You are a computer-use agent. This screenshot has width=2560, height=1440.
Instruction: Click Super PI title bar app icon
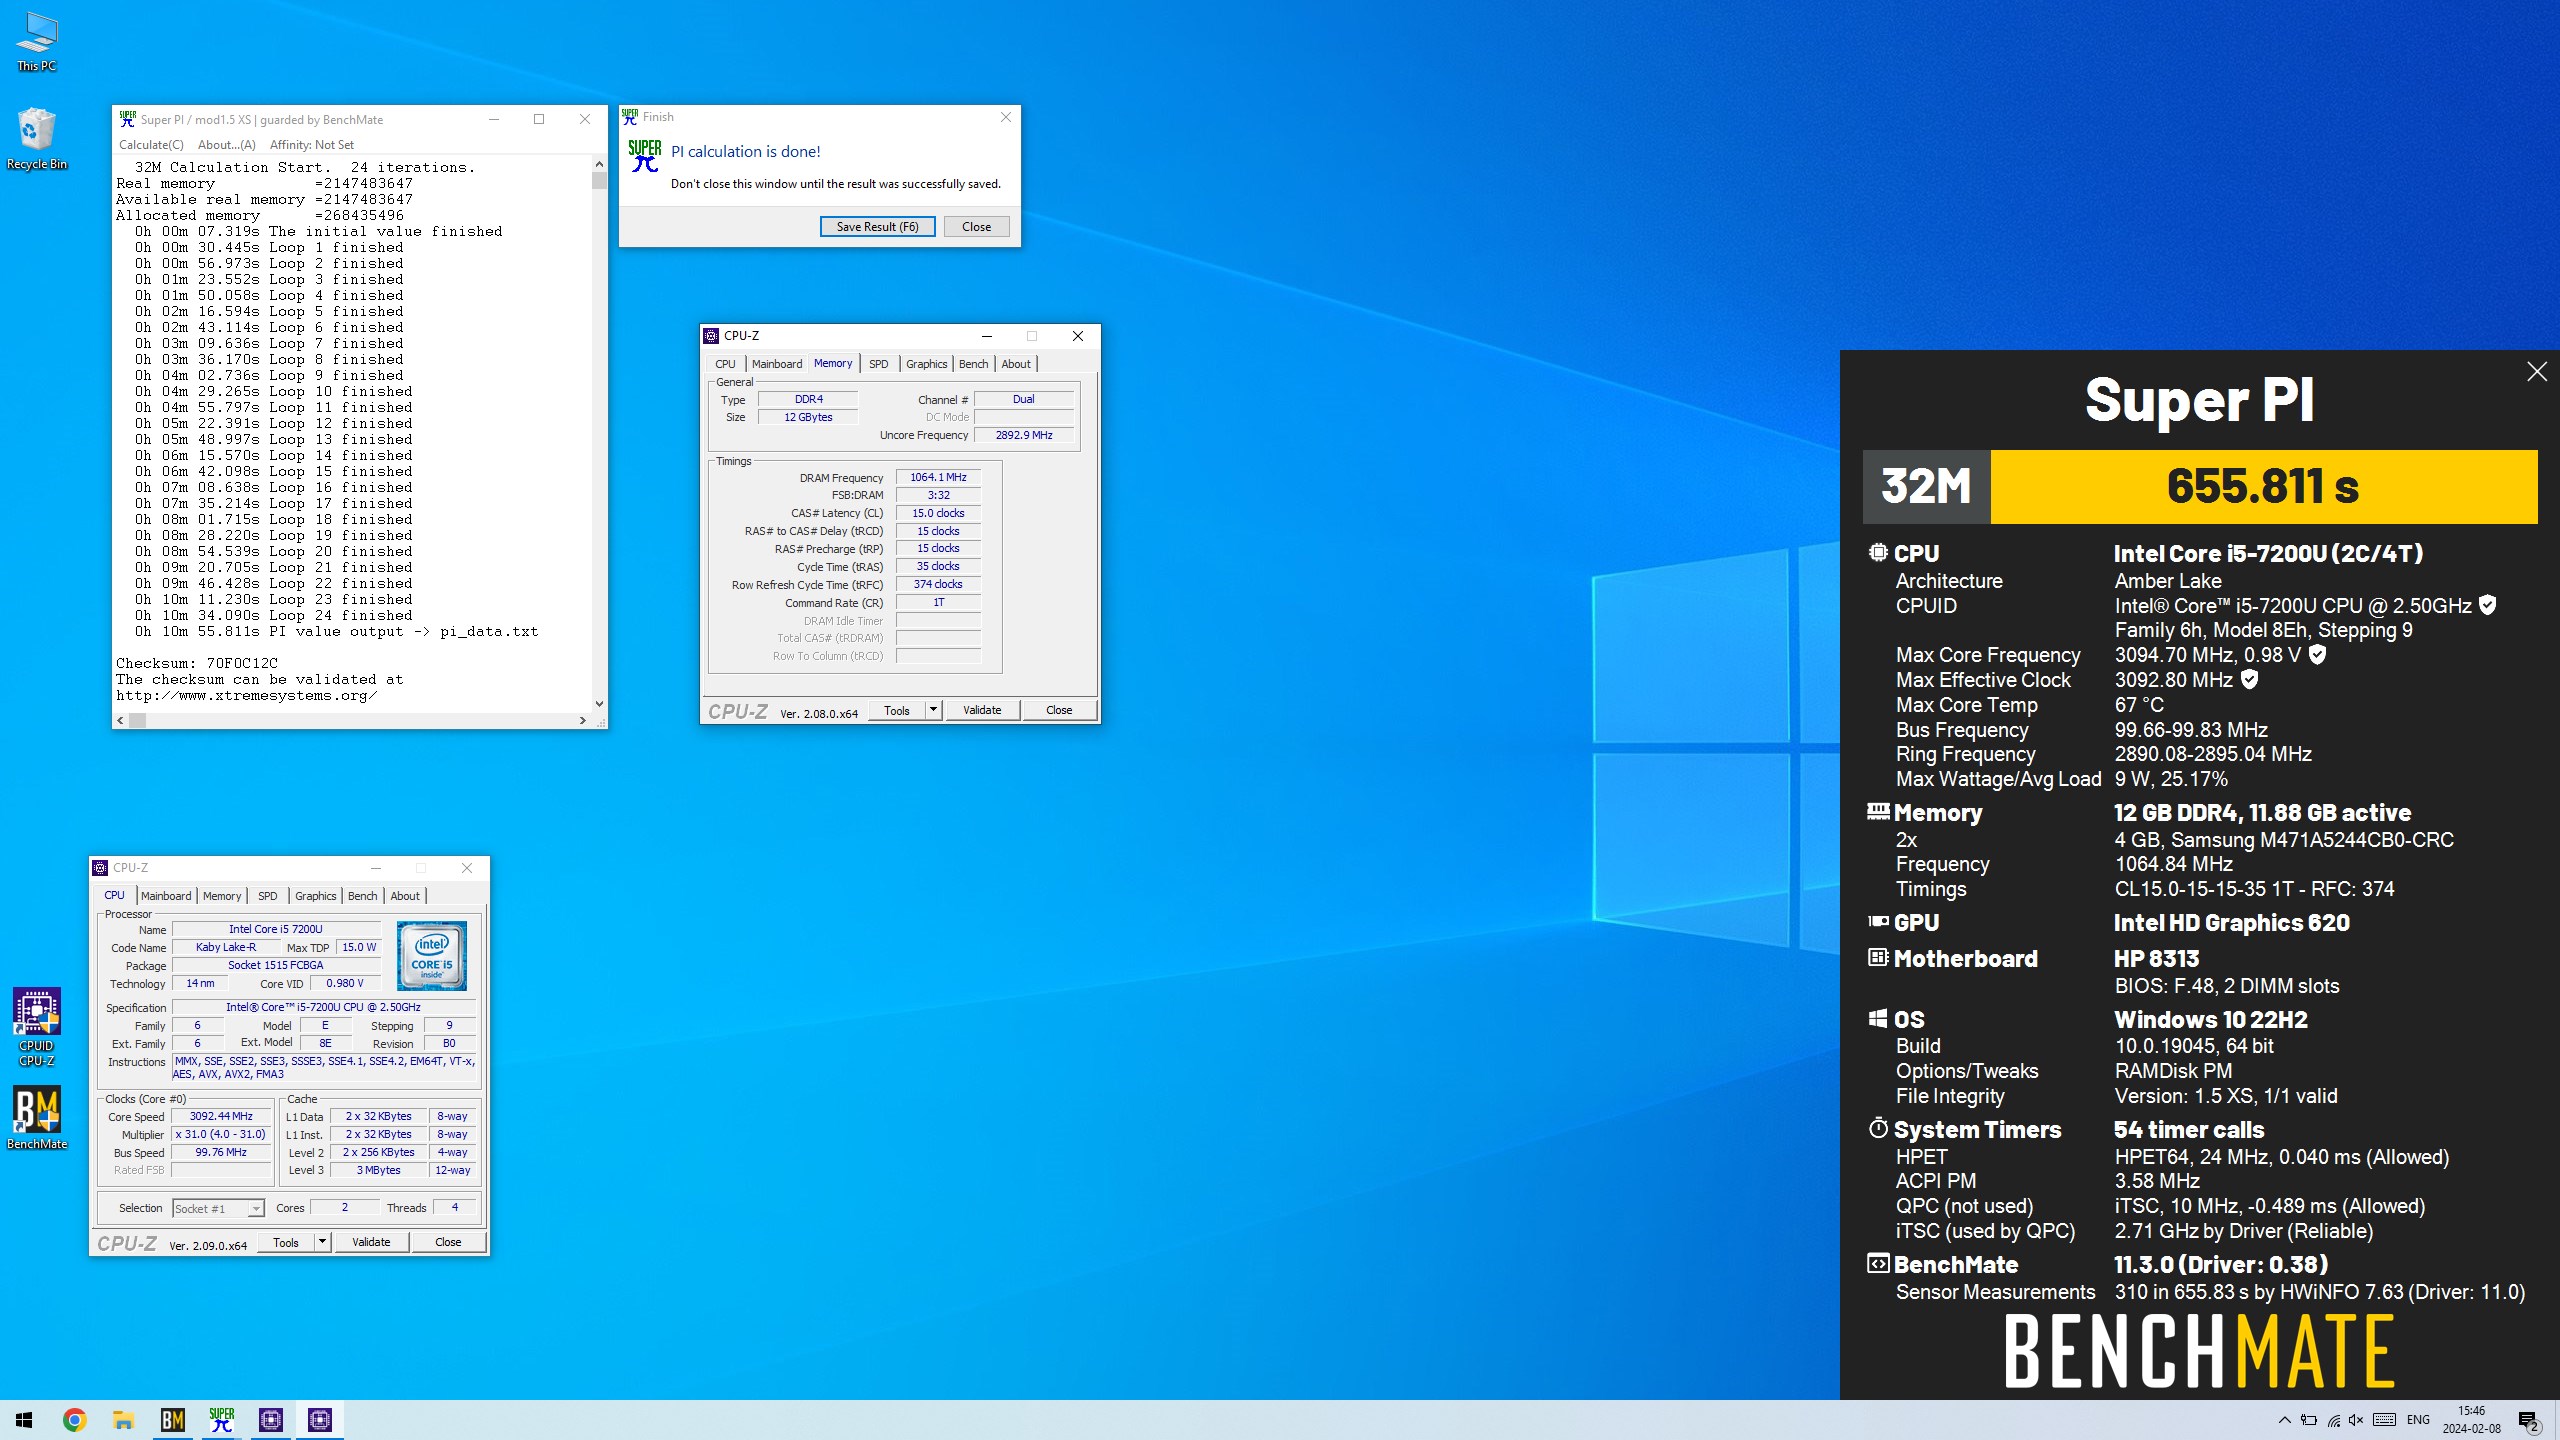point(128,119)
